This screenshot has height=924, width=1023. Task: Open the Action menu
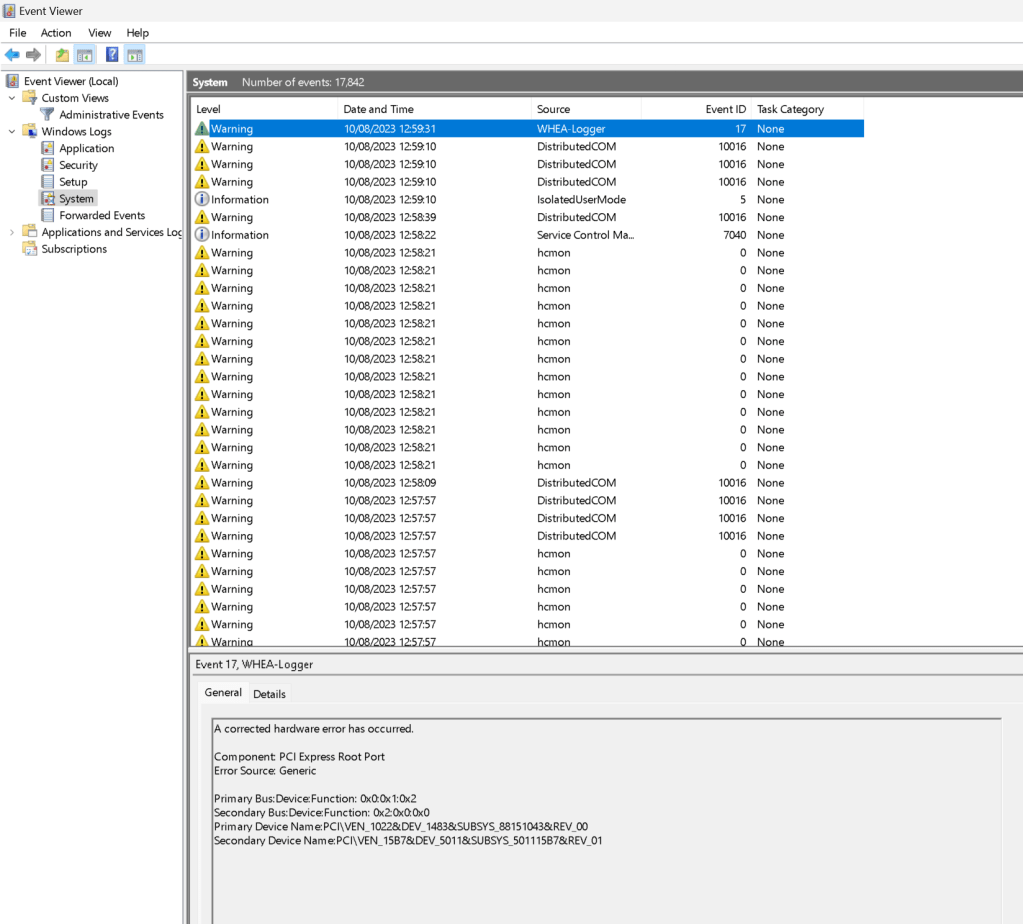click(x=56, y=33)
